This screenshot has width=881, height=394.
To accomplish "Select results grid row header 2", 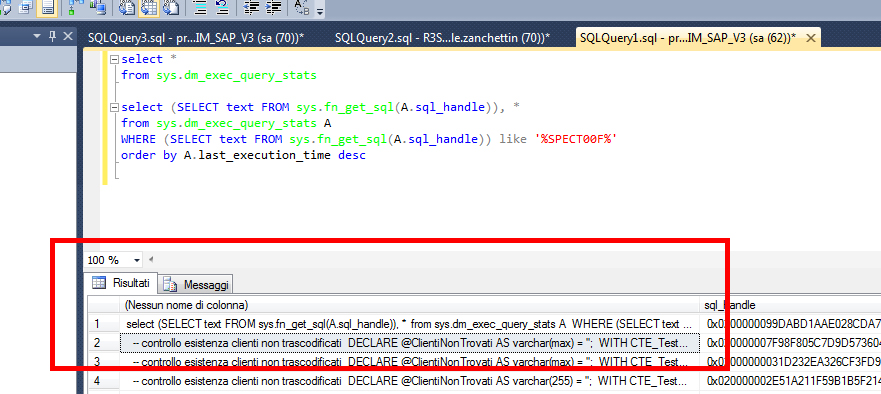I will tap(104, 343).
